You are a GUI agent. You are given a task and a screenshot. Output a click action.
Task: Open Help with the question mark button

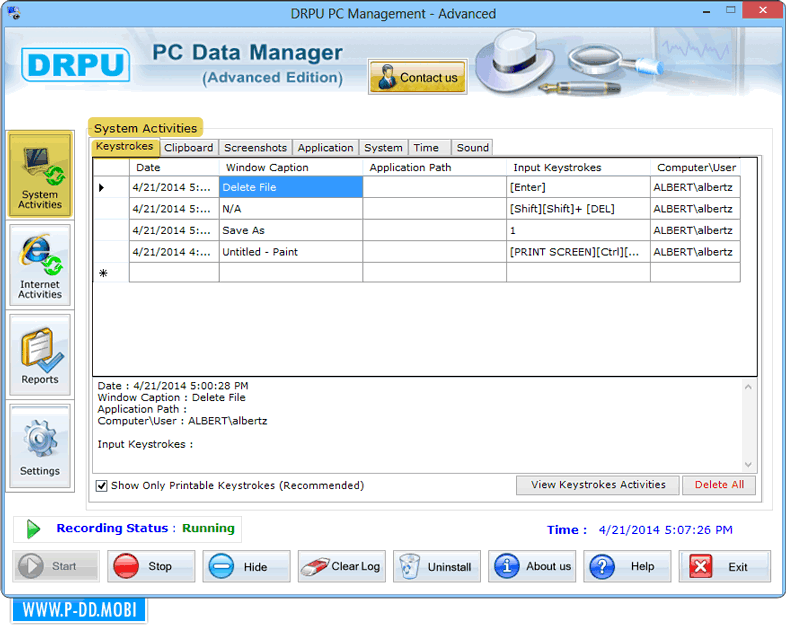[627, 566]
